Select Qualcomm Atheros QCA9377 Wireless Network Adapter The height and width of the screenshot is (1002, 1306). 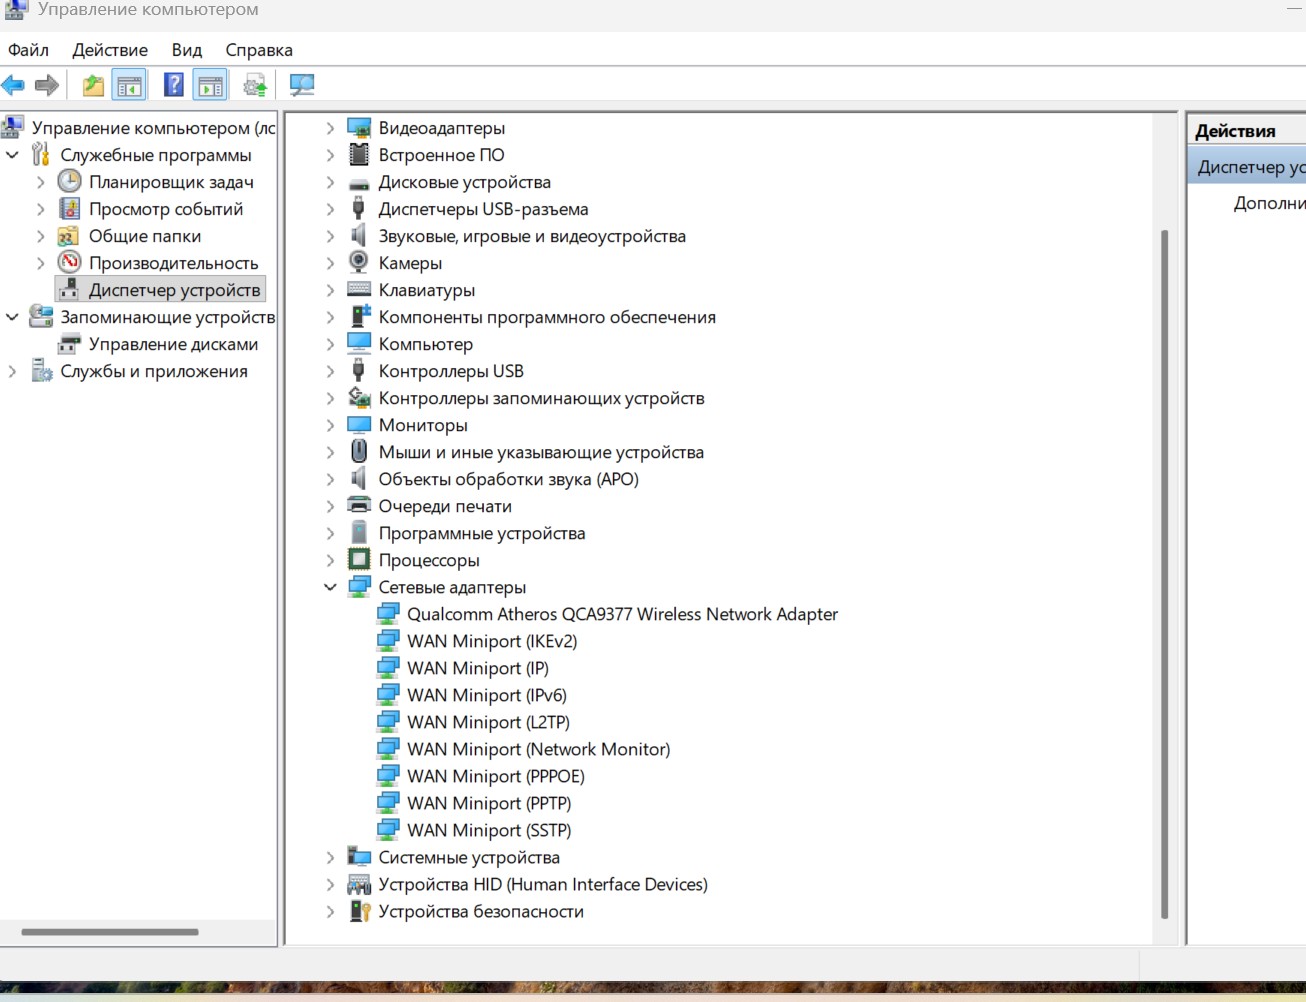(622, 614)
